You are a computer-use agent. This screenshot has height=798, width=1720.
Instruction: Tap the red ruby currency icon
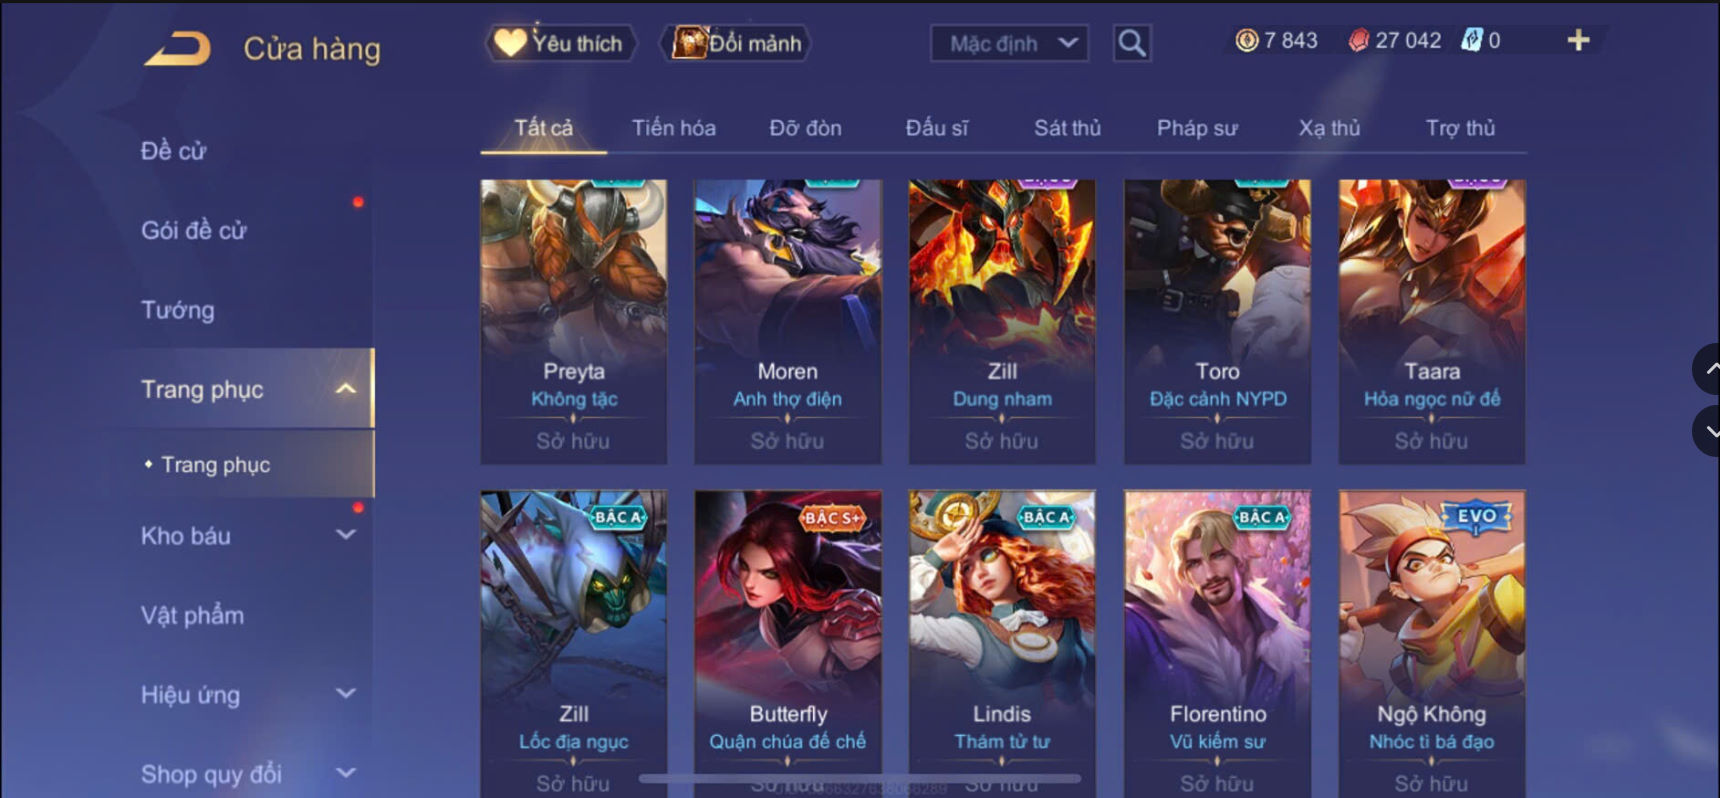[x=1358, y=41]
